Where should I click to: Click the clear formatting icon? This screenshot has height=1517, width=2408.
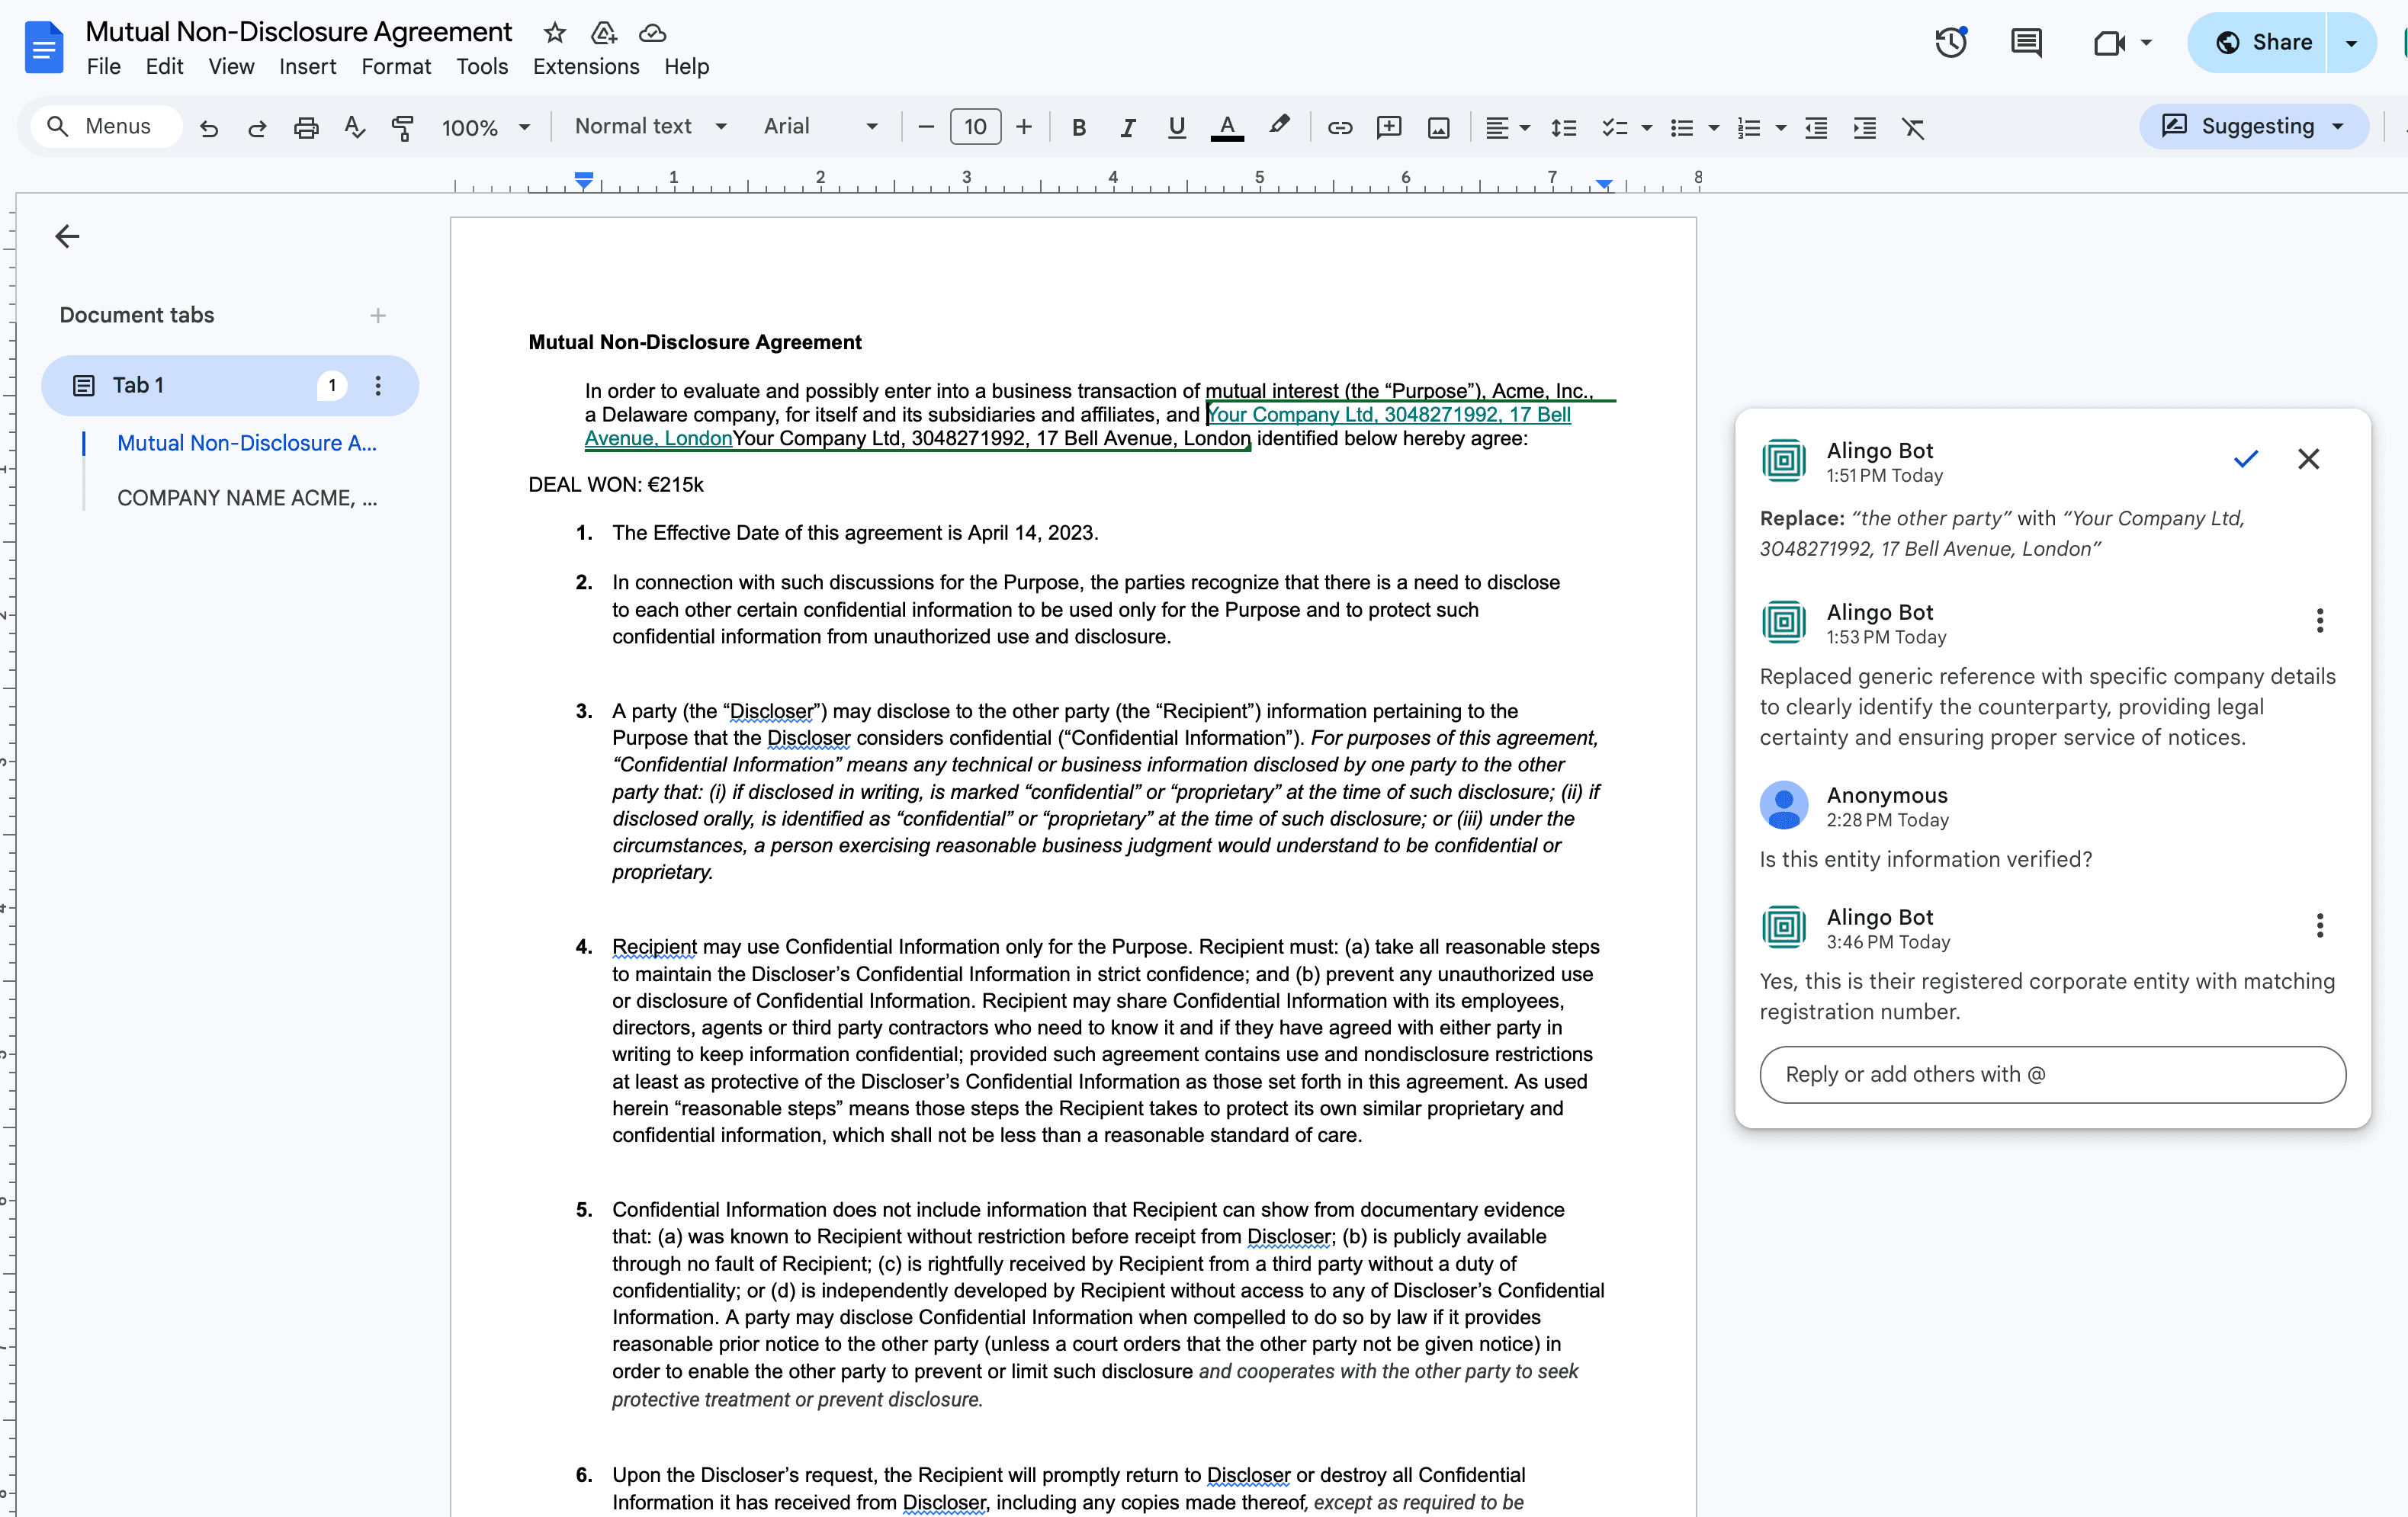pos(1912,127)
